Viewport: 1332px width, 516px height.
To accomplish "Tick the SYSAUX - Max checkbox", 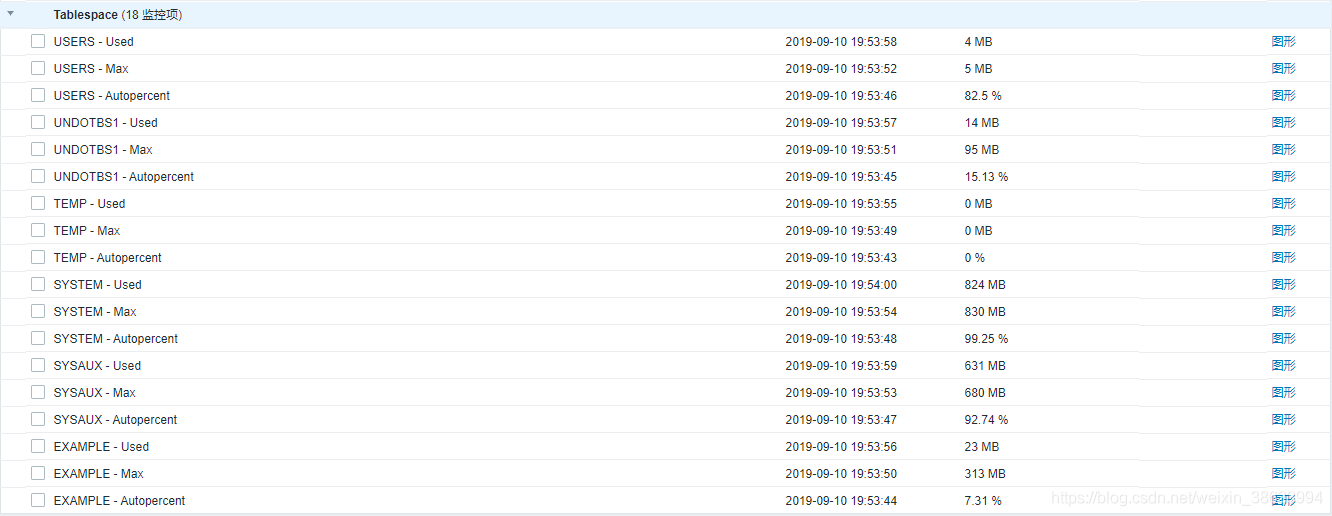I will coord(38,393).
